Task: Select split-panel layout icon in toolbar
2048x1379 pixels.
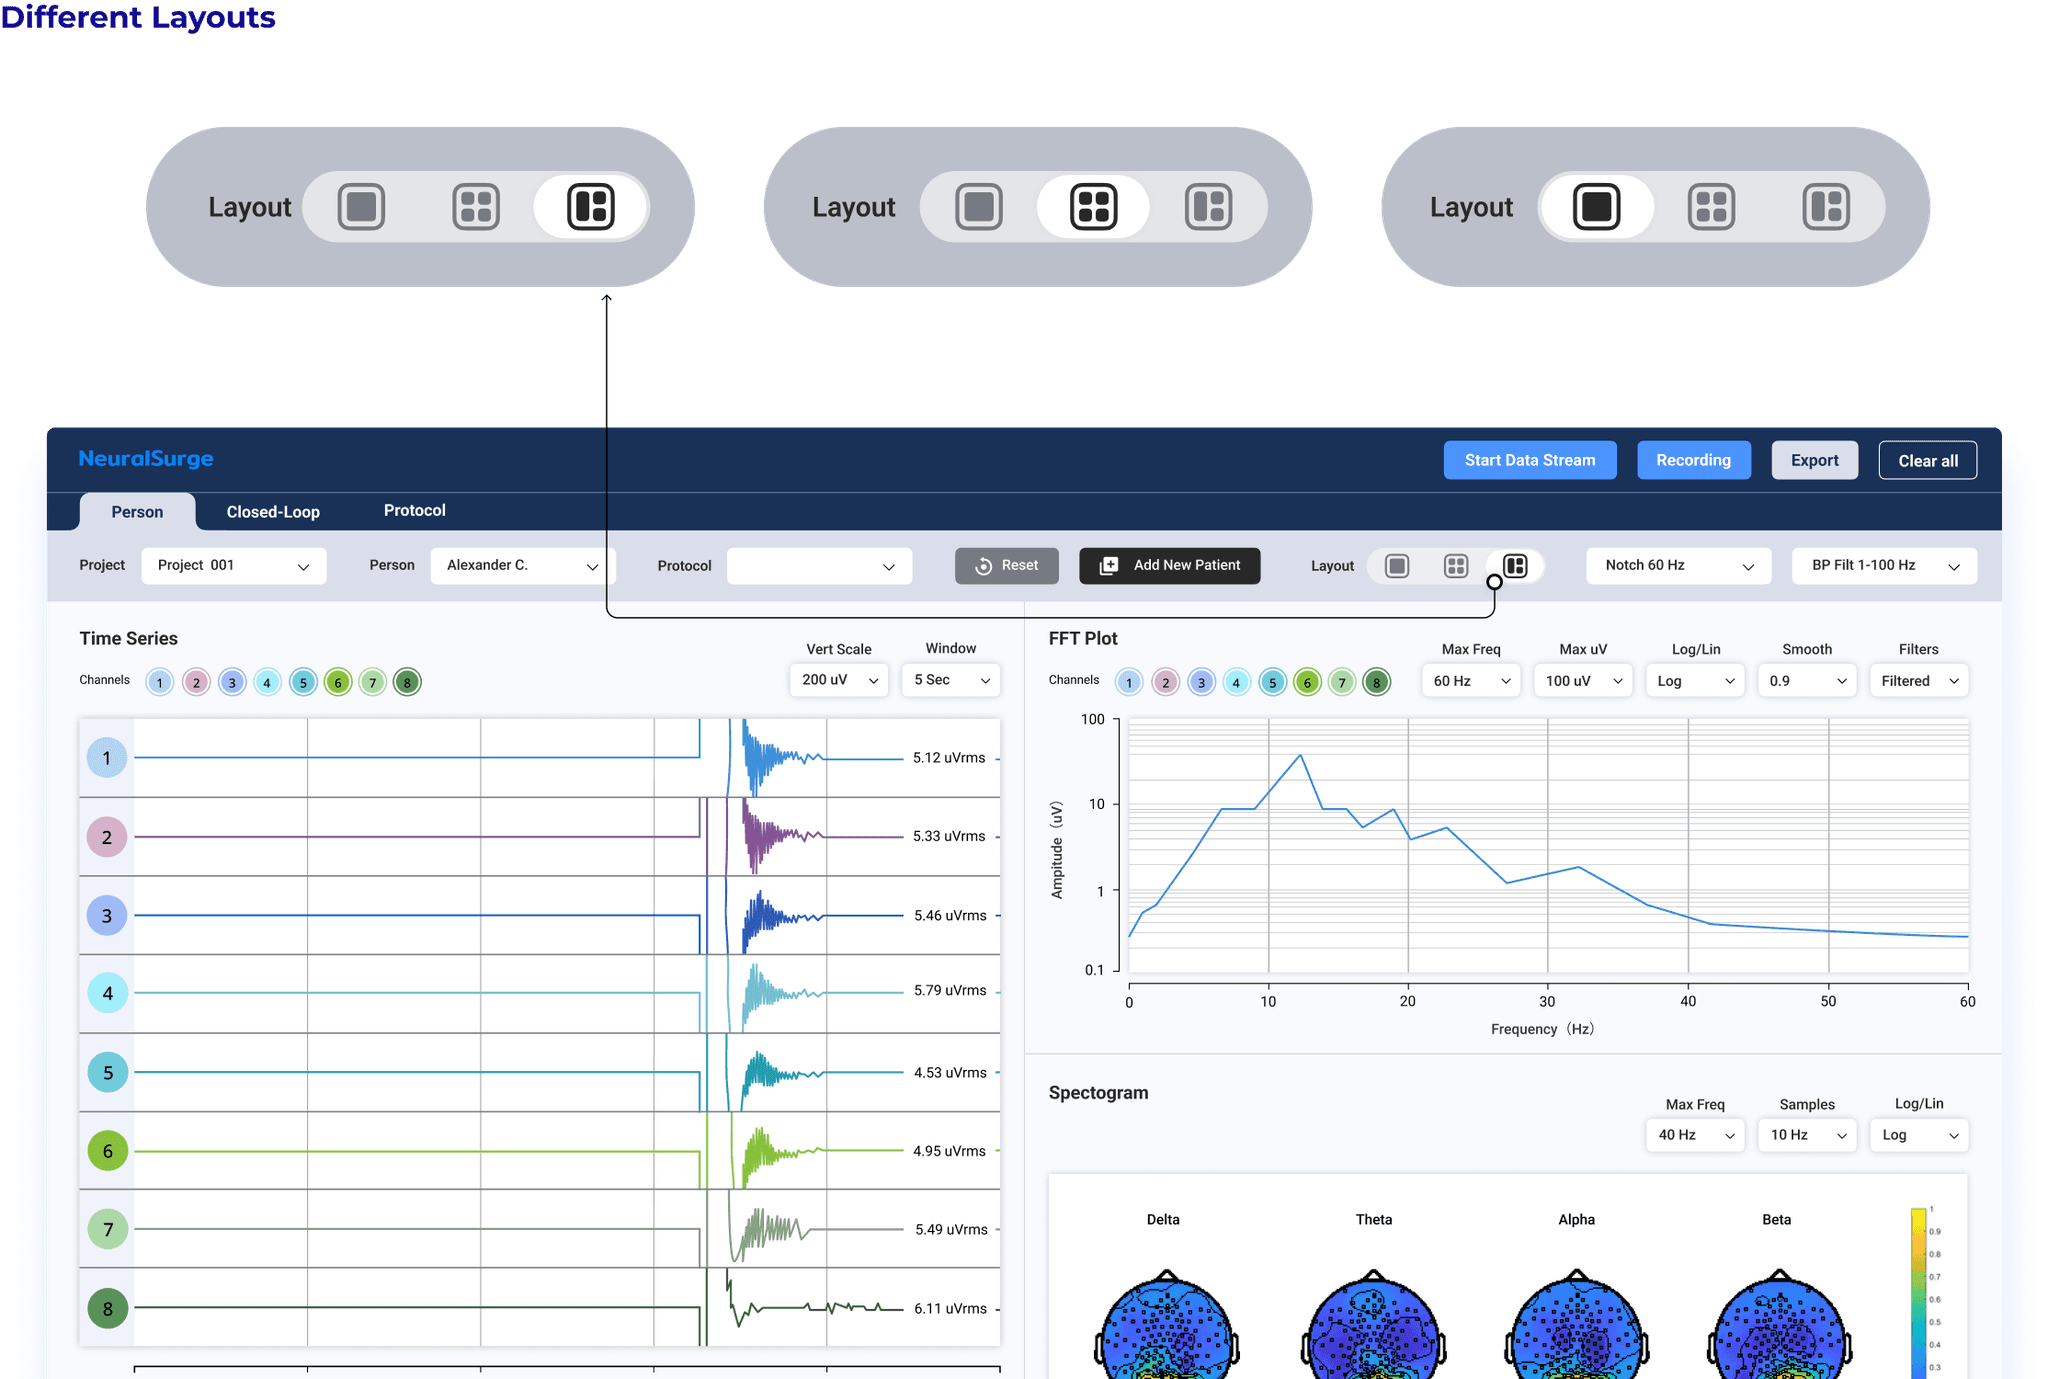Action: tap(1515, 566)
